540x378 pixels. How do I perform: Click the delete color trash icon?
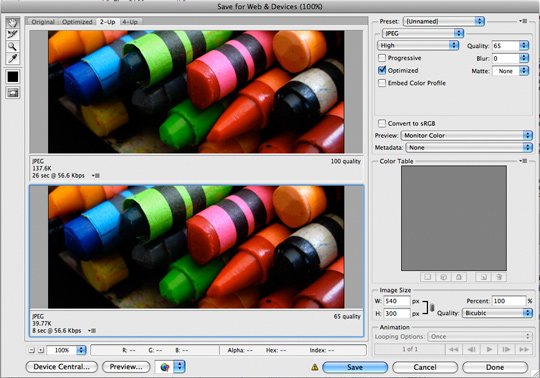click(499, 277)
